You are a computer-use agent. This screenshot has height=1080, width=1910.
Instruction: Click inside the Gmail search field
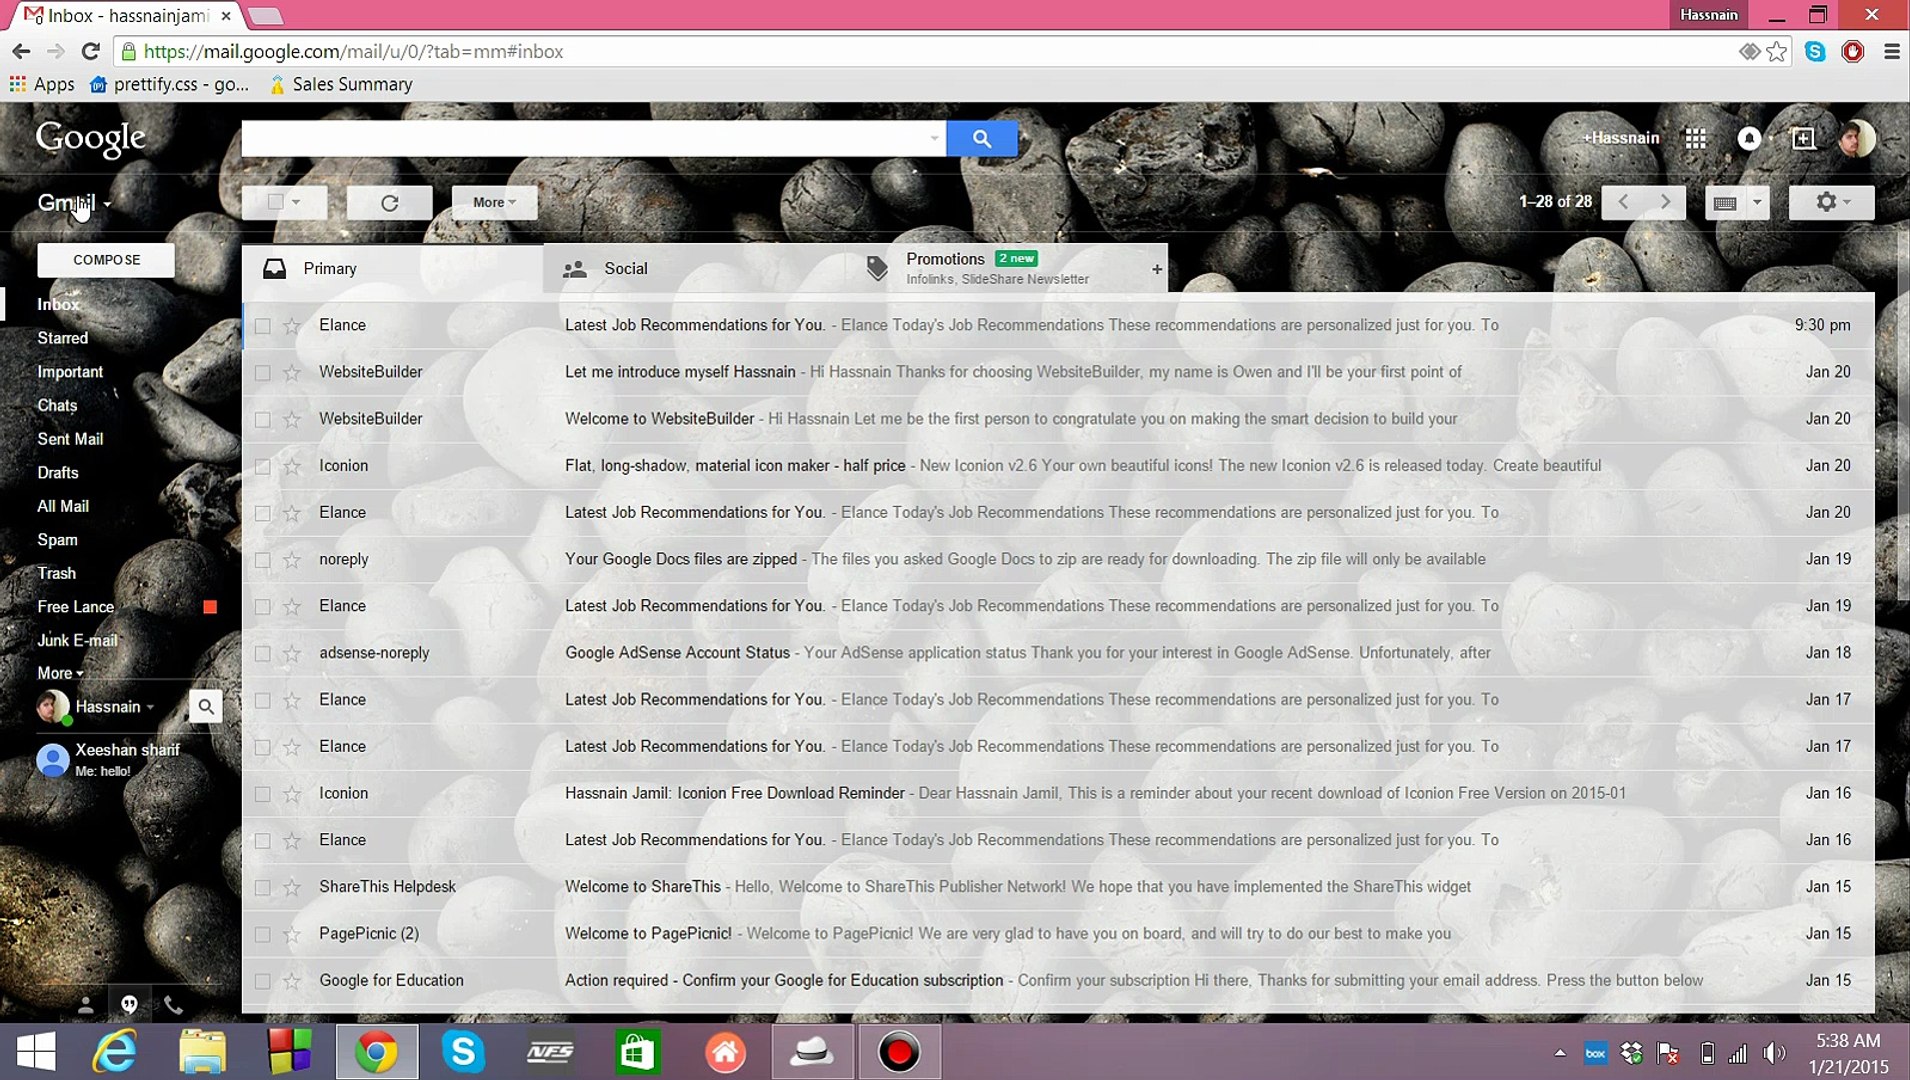click(x=590, y=138)
